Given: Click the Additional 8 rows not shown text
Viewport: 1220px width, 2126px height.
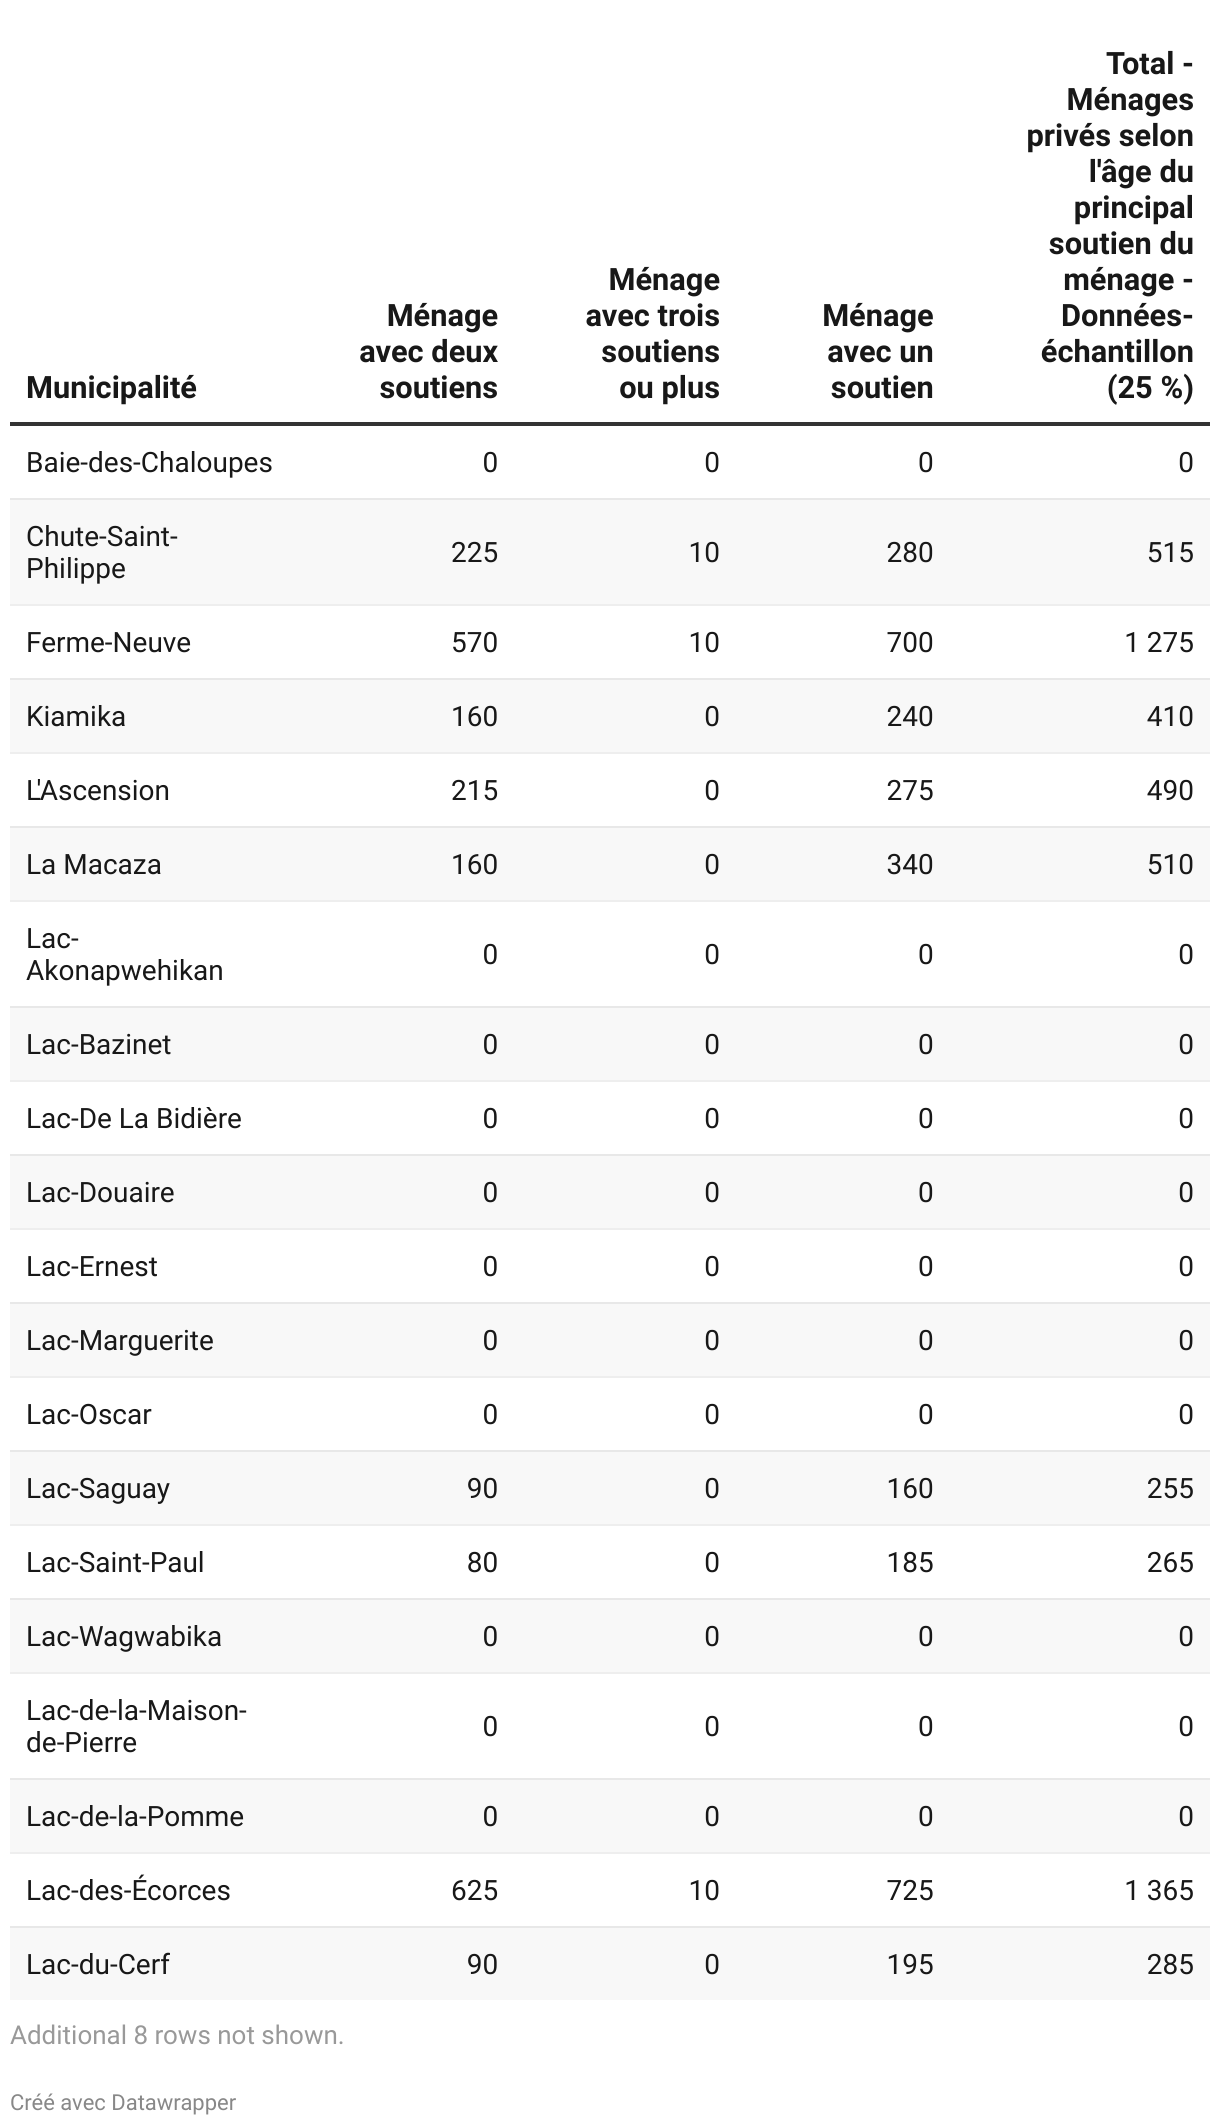Looking at the screenshot, I should tap(177, 2035).
